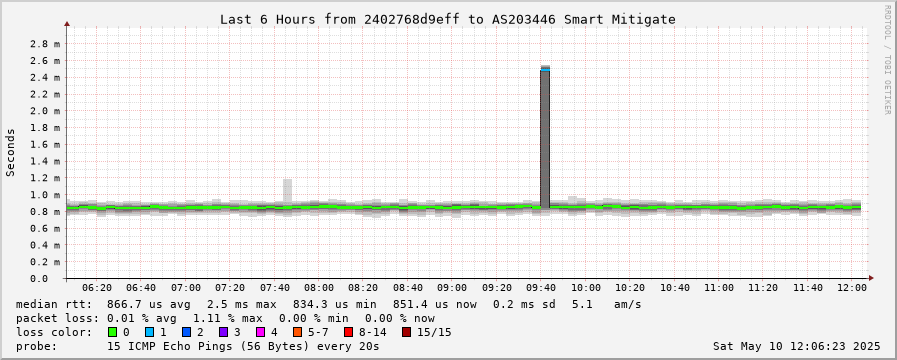The height and width of the screenshot is (360, 897).
Task: Click the graph title text
Action: [448, 19]
